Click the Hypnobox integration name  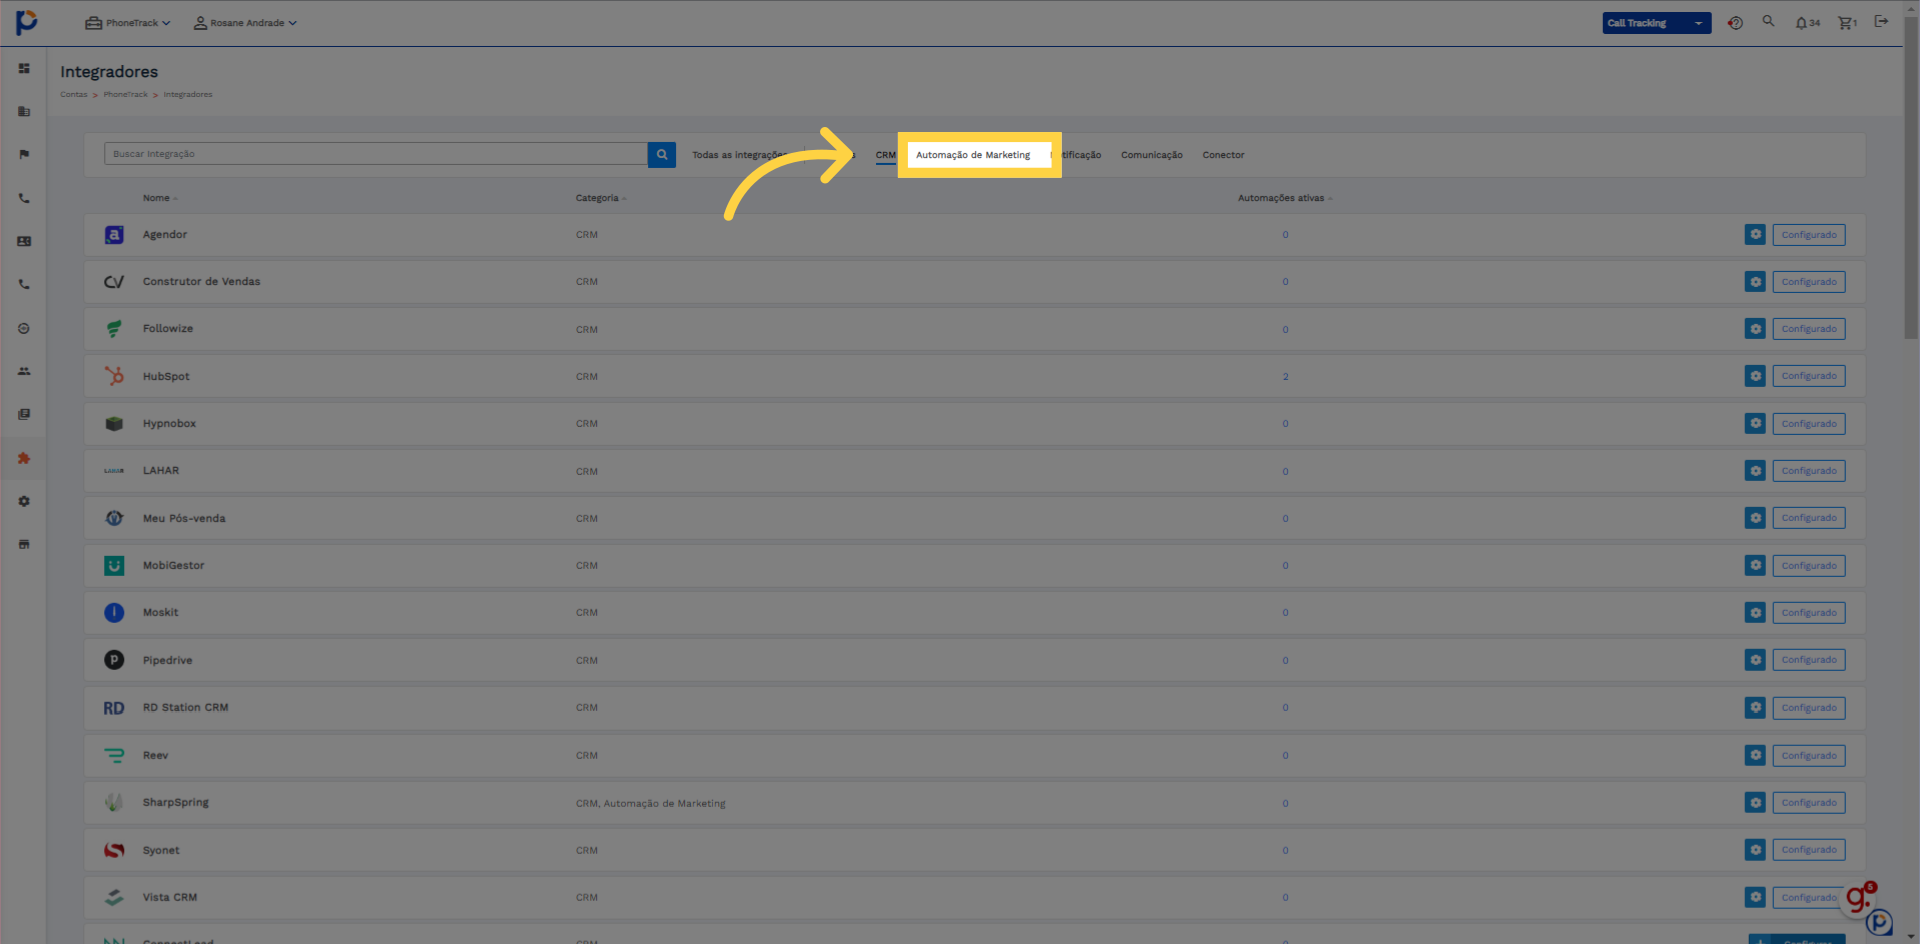(169, 424)
